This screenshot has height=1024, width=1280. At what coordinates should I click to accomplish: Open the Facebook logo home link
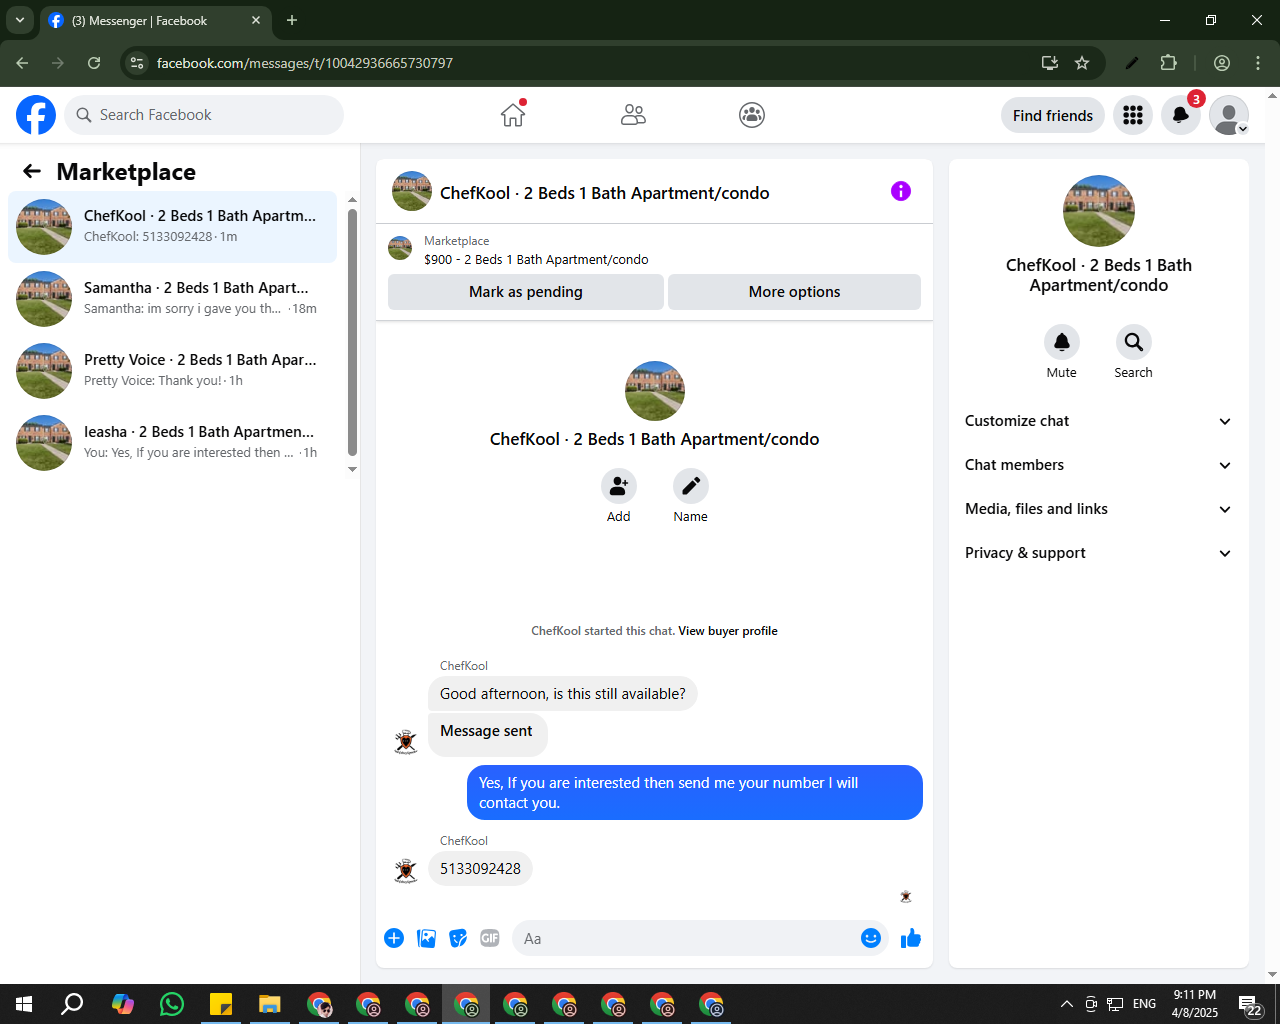pyautogui.click(x=36, y=115)
